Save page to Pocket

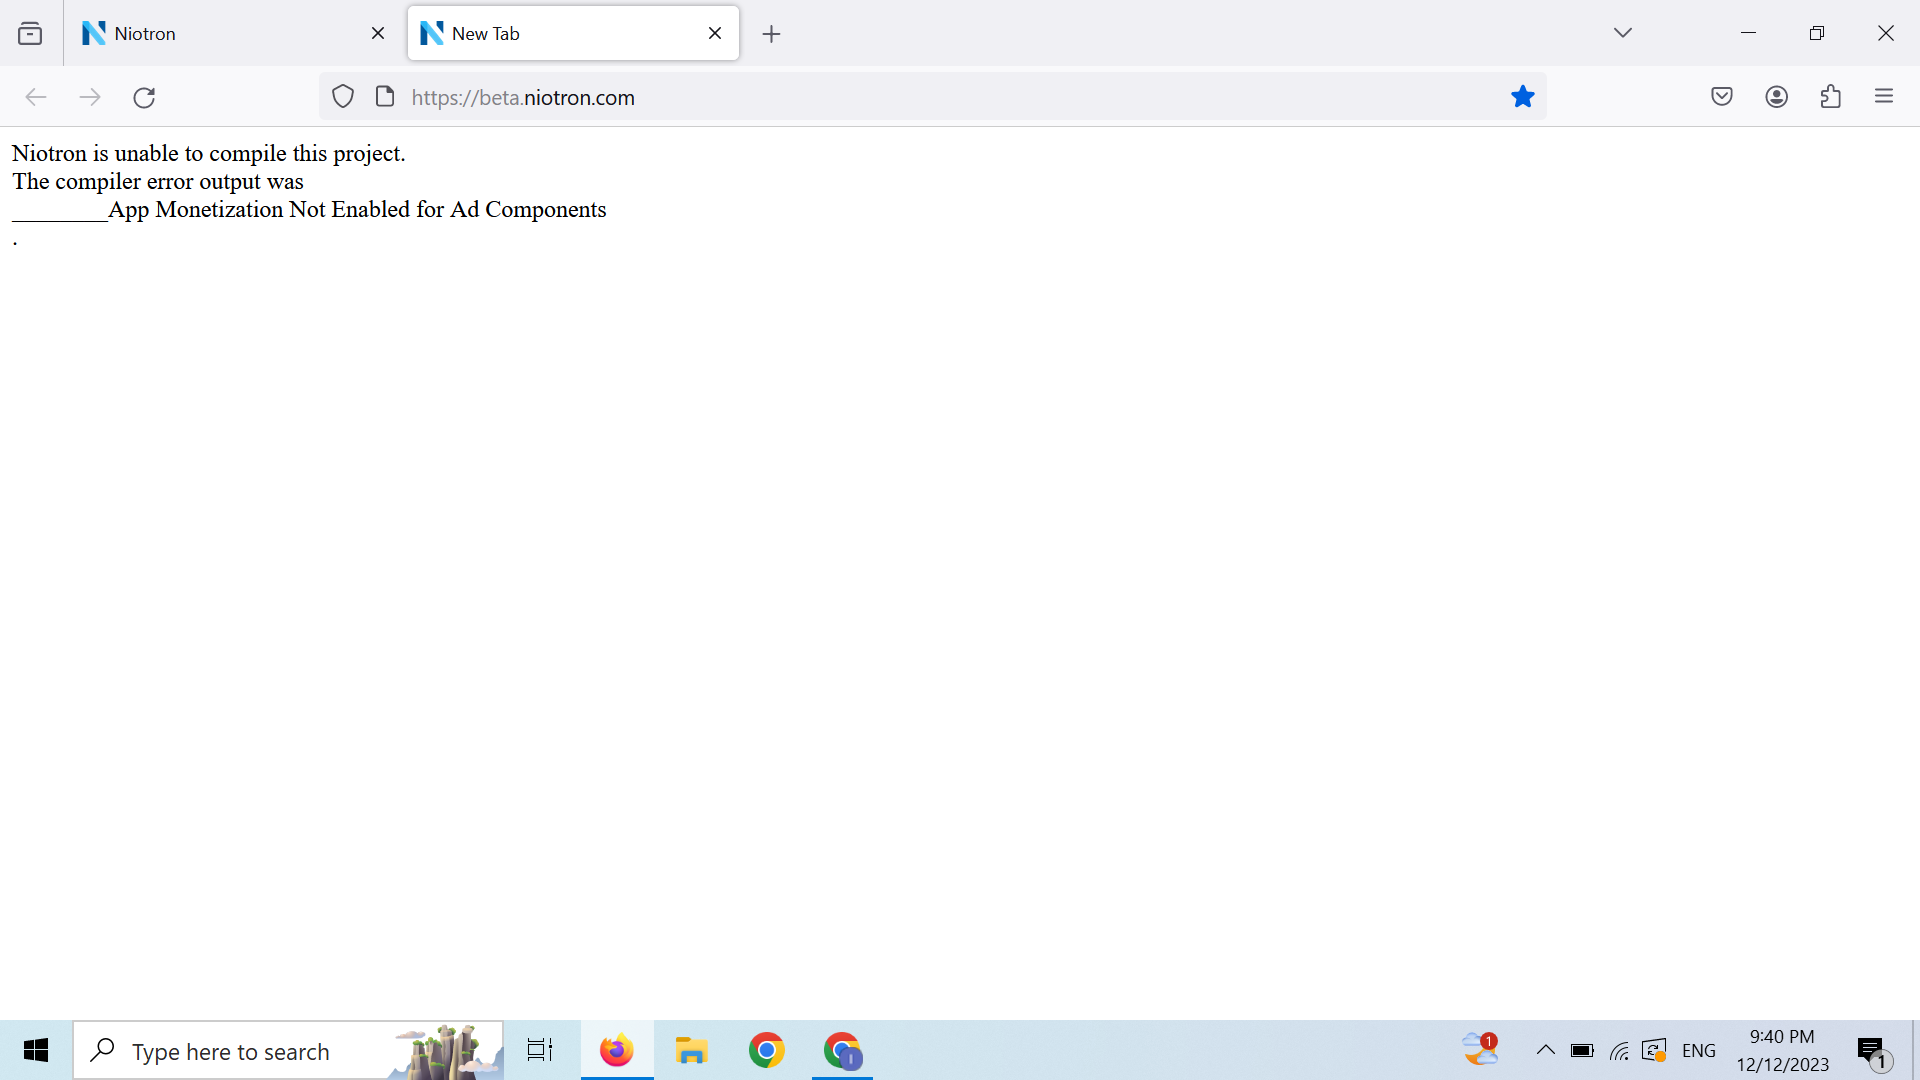[1722, 97]
